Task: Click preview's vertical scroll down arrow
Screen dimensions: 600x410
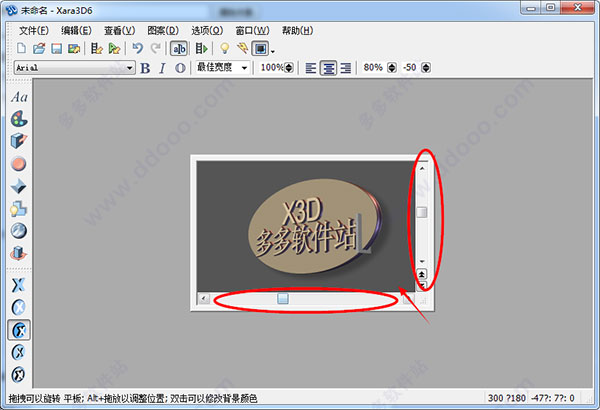Action: pos(422,261)
